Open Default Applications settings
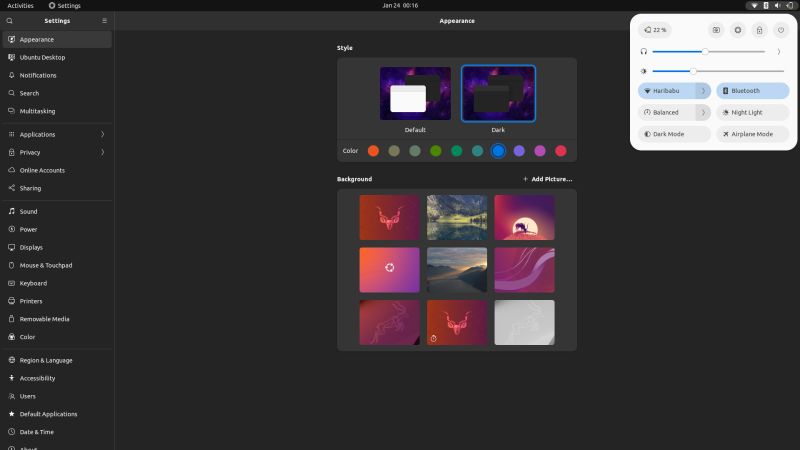The width and height of the screenshot is (800, 450). [57, 414]
